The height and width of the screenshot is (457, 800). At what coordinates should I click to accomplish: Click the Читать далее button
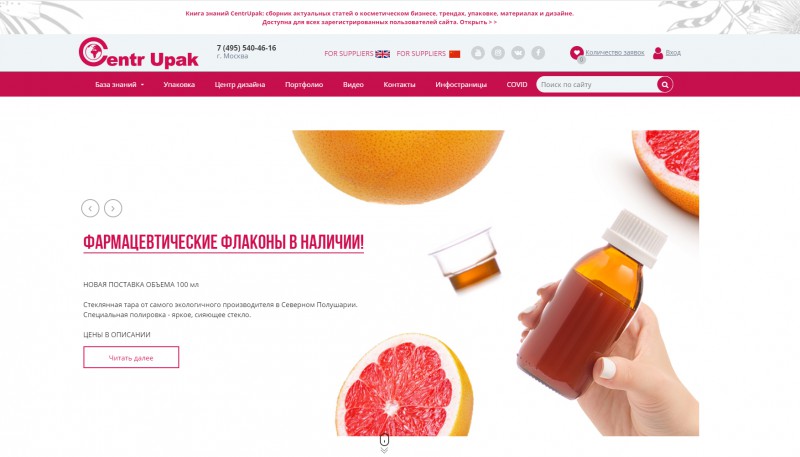tap(131, 357)
